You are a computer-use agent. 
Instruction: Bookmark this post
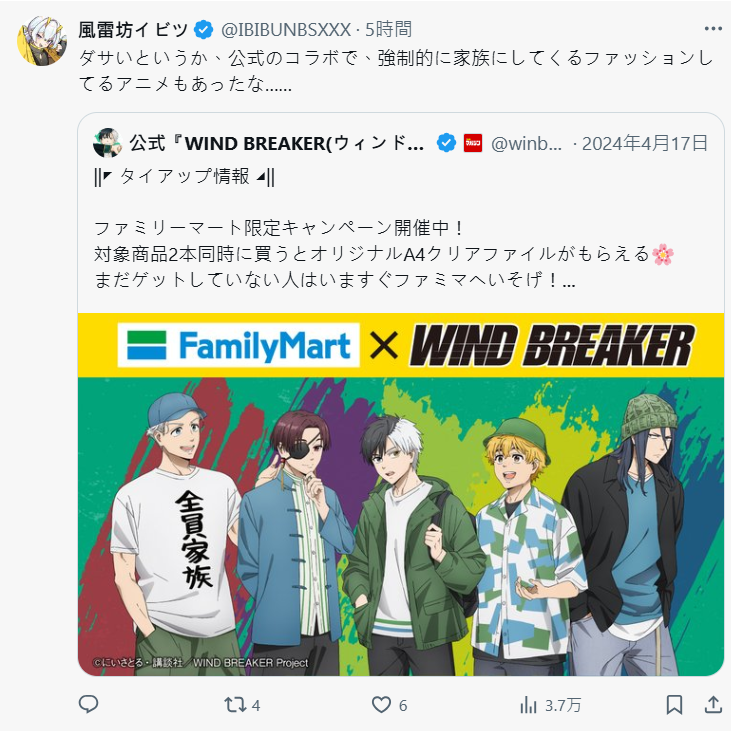point(674,704)
